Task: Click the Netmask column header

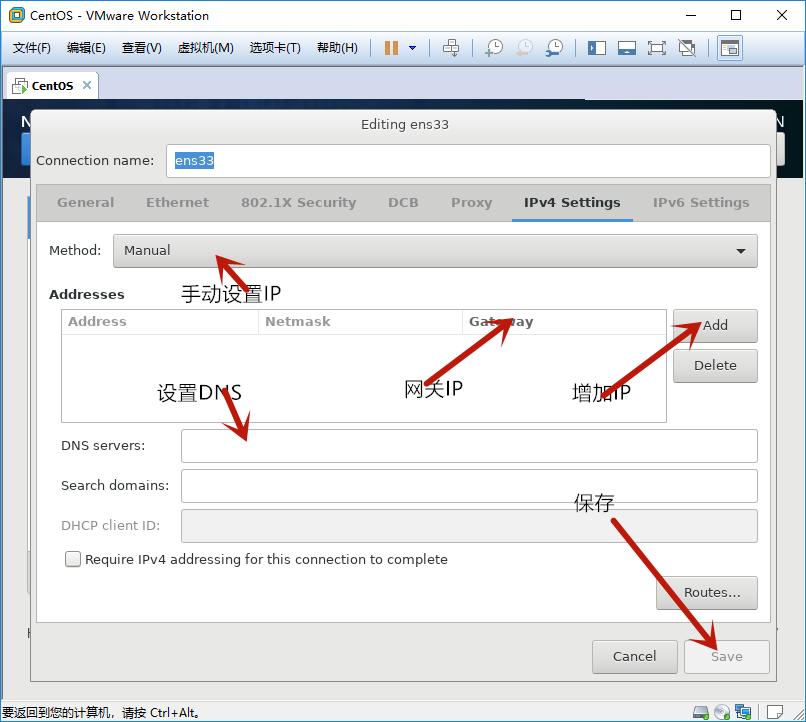Action: [360, 322]
